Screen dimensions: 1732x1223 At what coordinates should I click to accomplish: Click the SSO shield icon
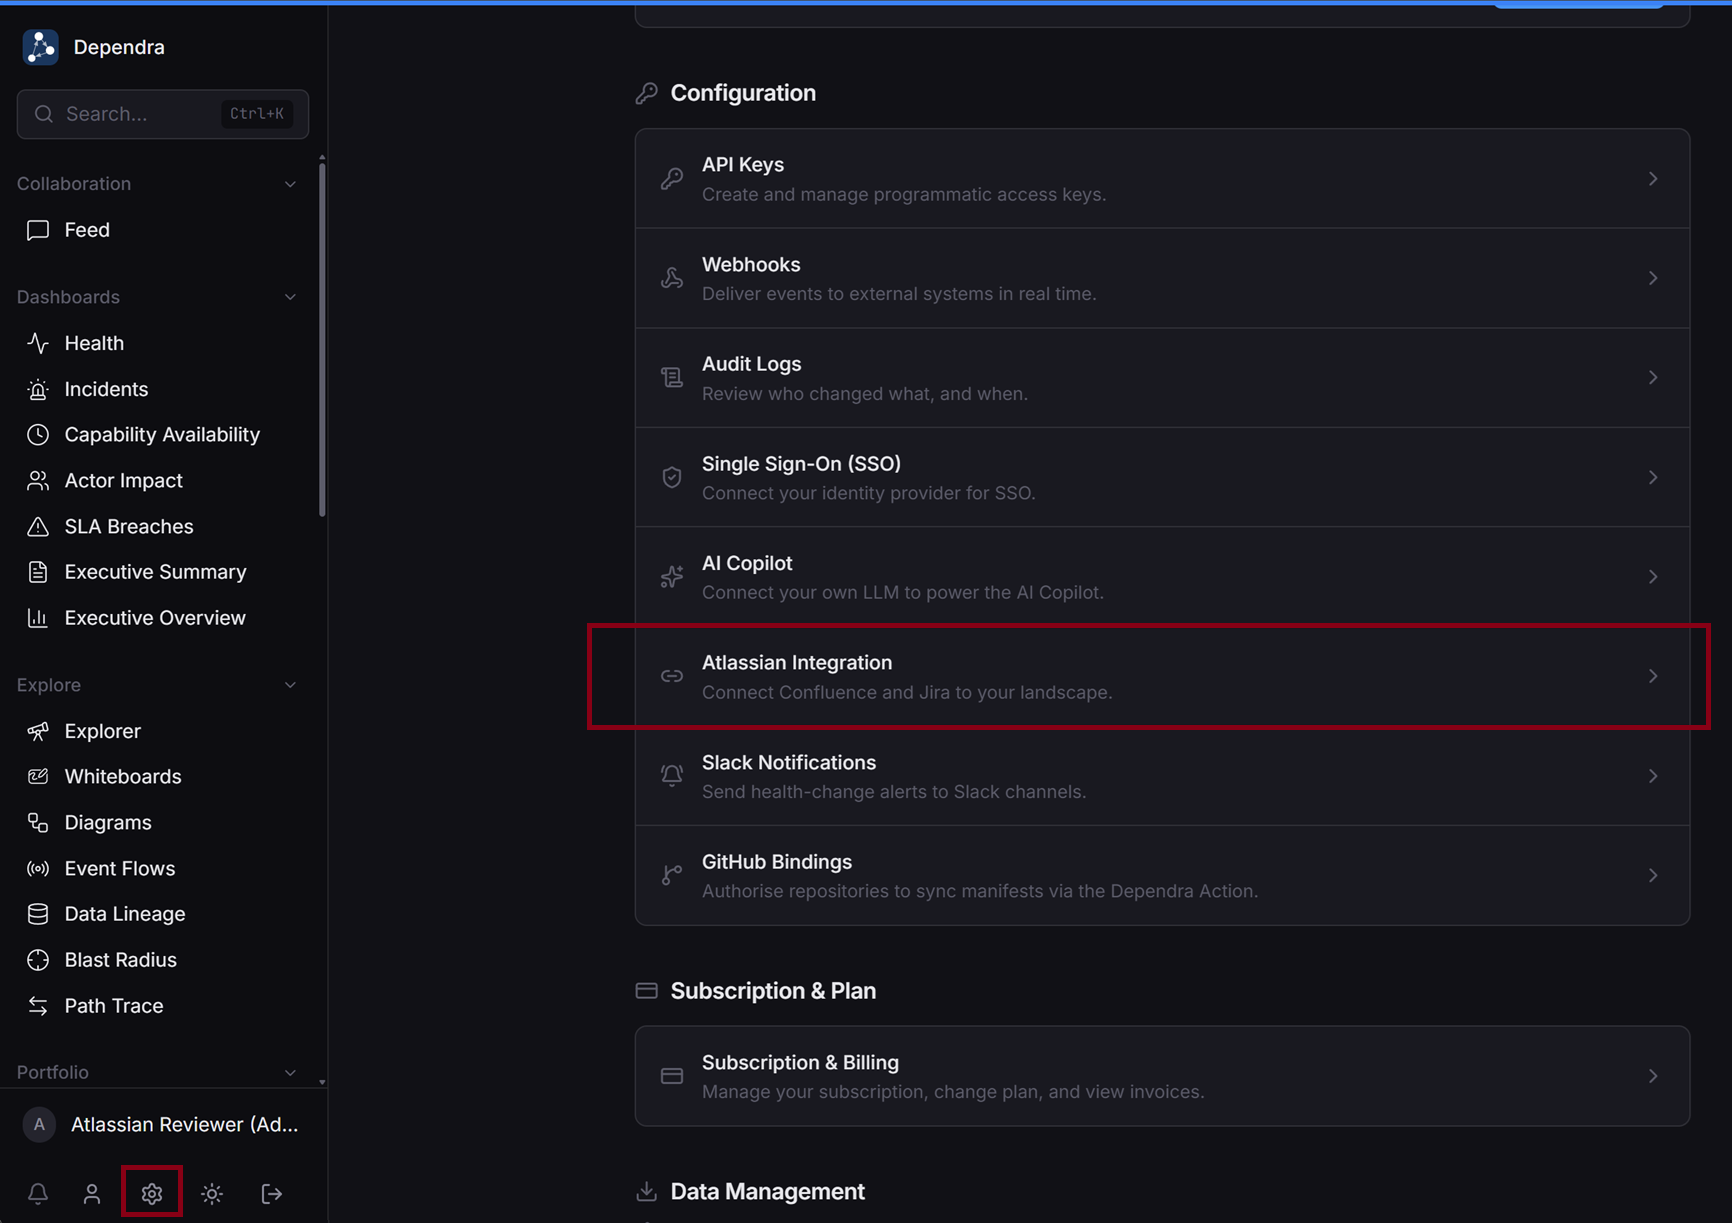672,477
